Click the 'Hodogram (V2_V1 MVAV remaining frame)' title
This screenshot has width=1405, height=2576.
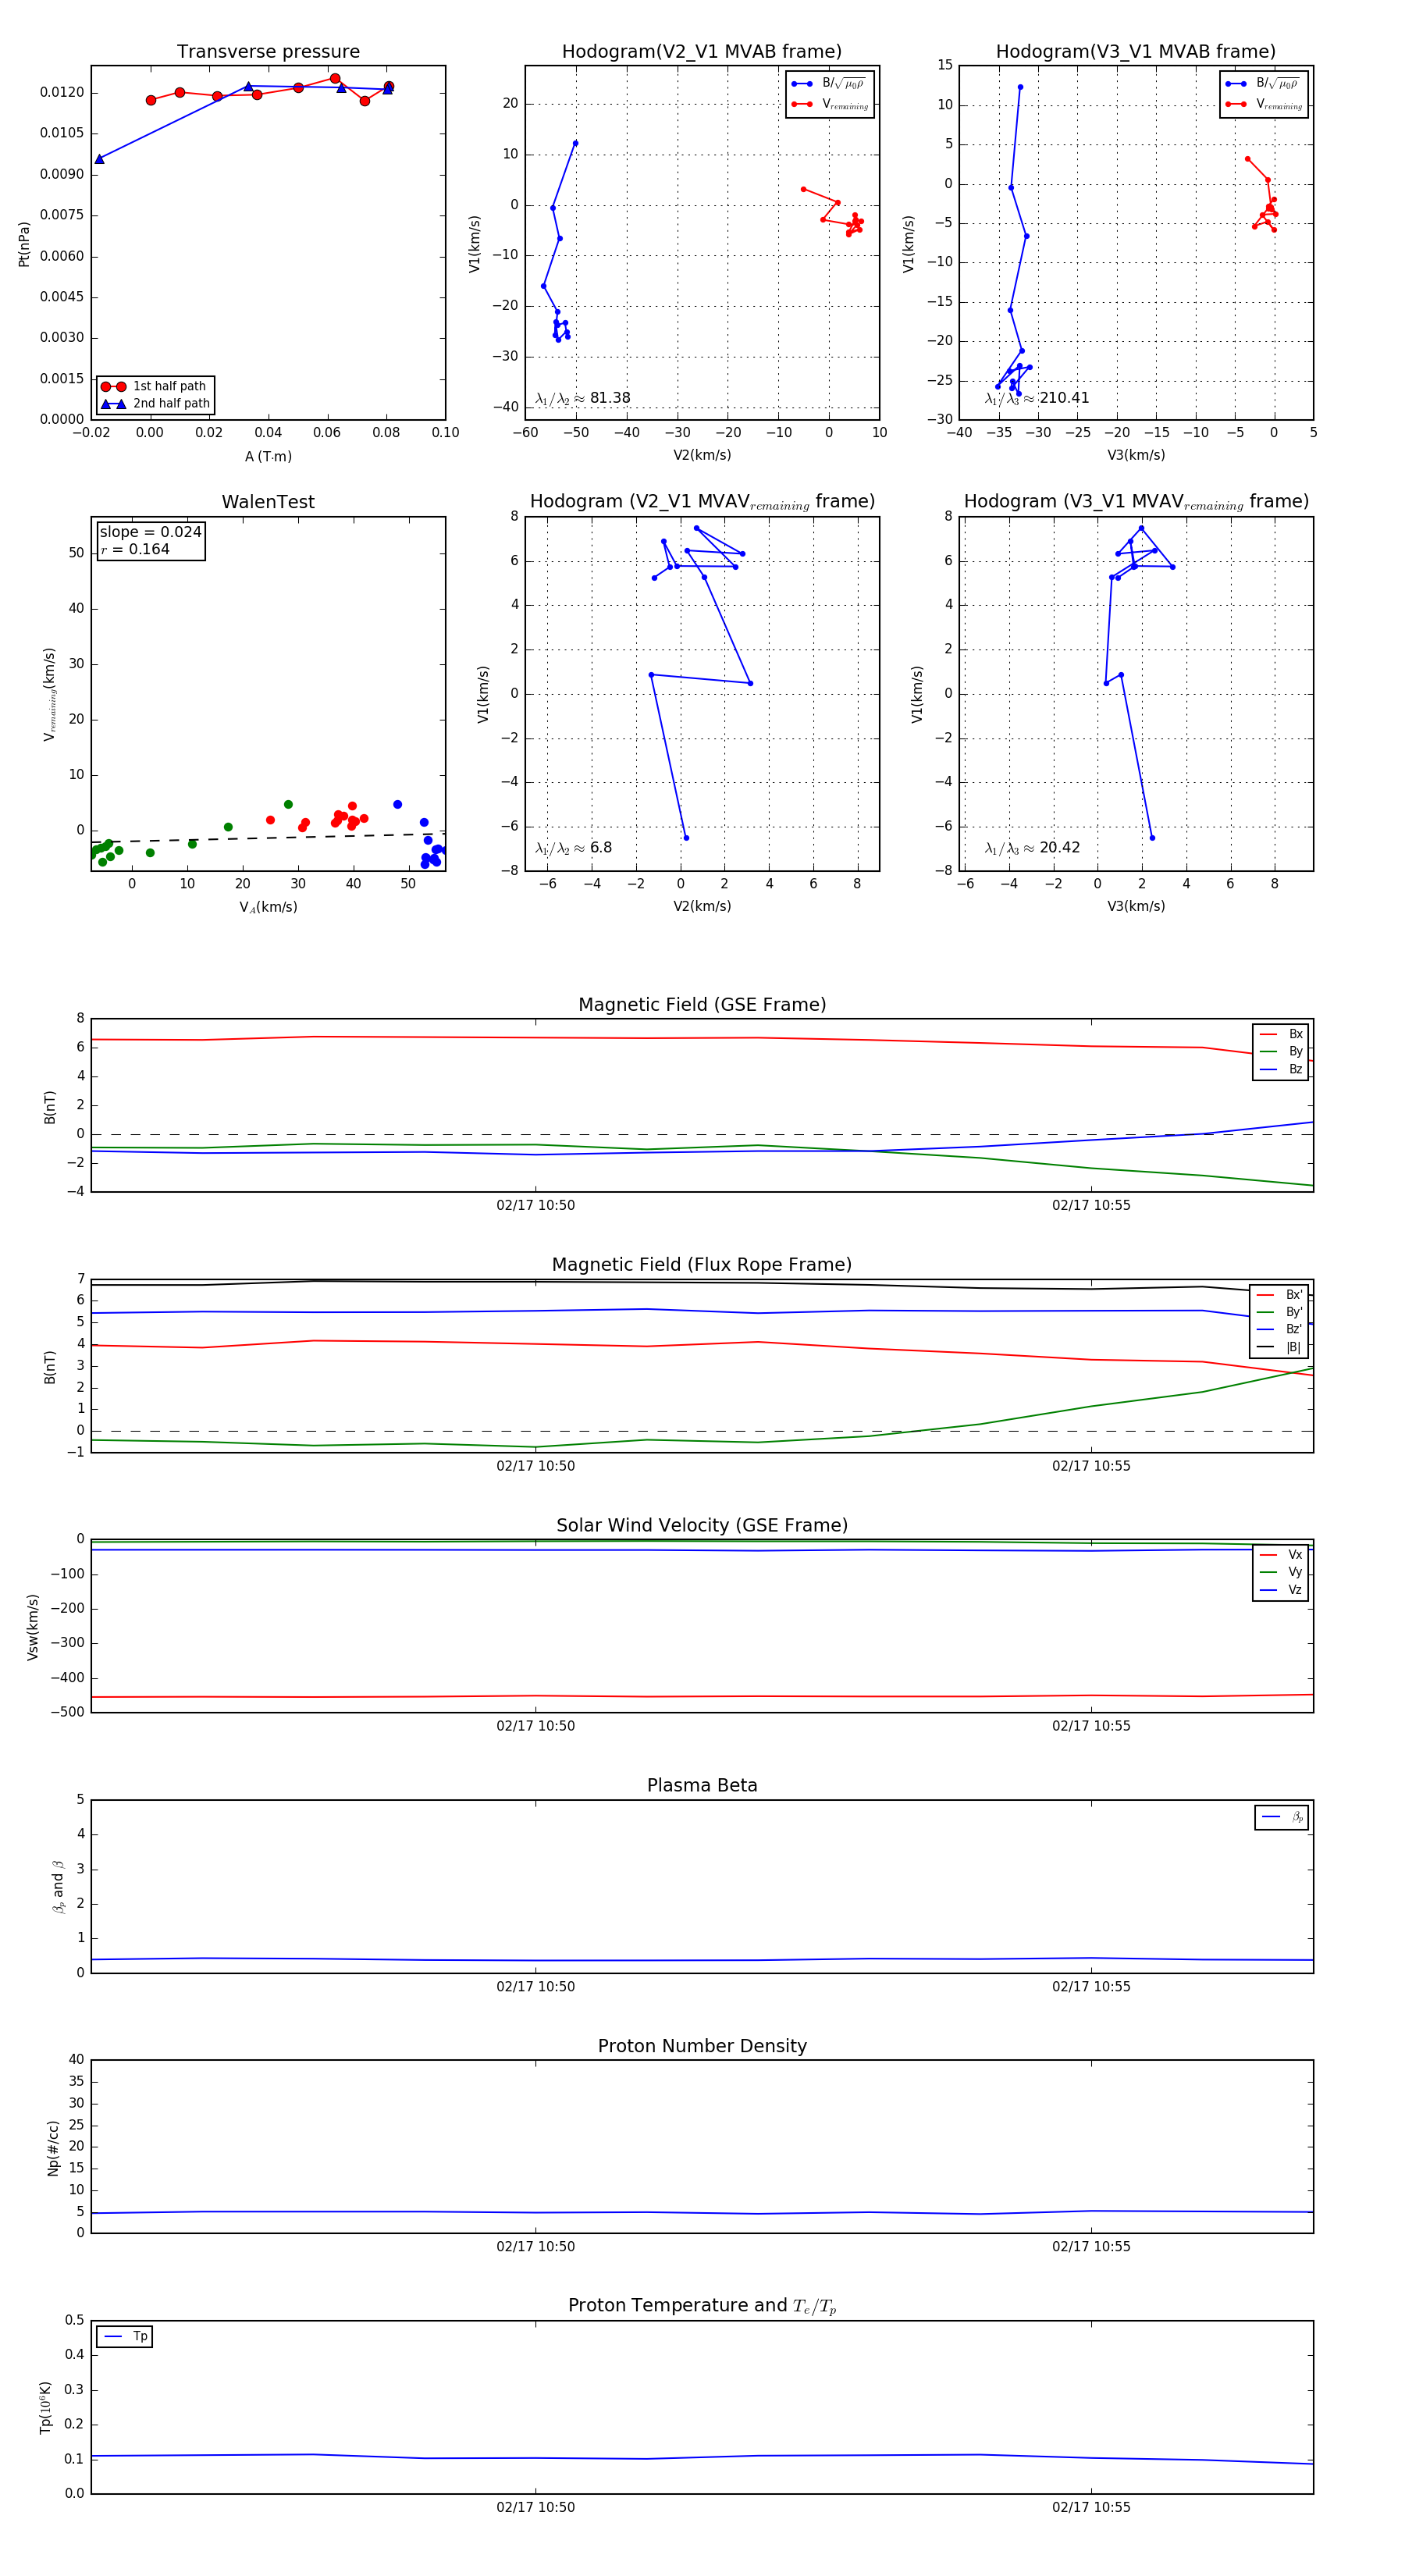click(701, 502)
